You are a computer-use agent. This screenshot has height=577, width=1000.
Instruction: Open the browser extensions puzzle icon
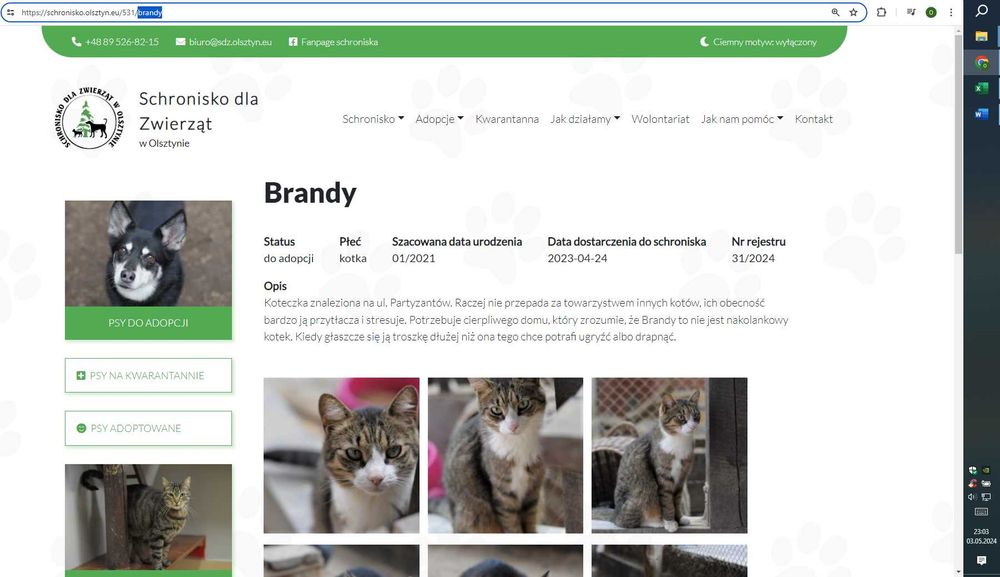(x=881, y=12)
